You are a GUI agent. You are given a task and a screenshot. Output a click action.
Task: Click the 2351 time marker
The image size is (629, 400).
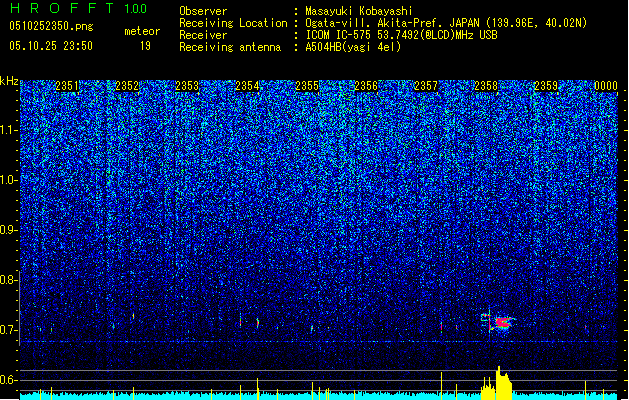coord(67,85)
